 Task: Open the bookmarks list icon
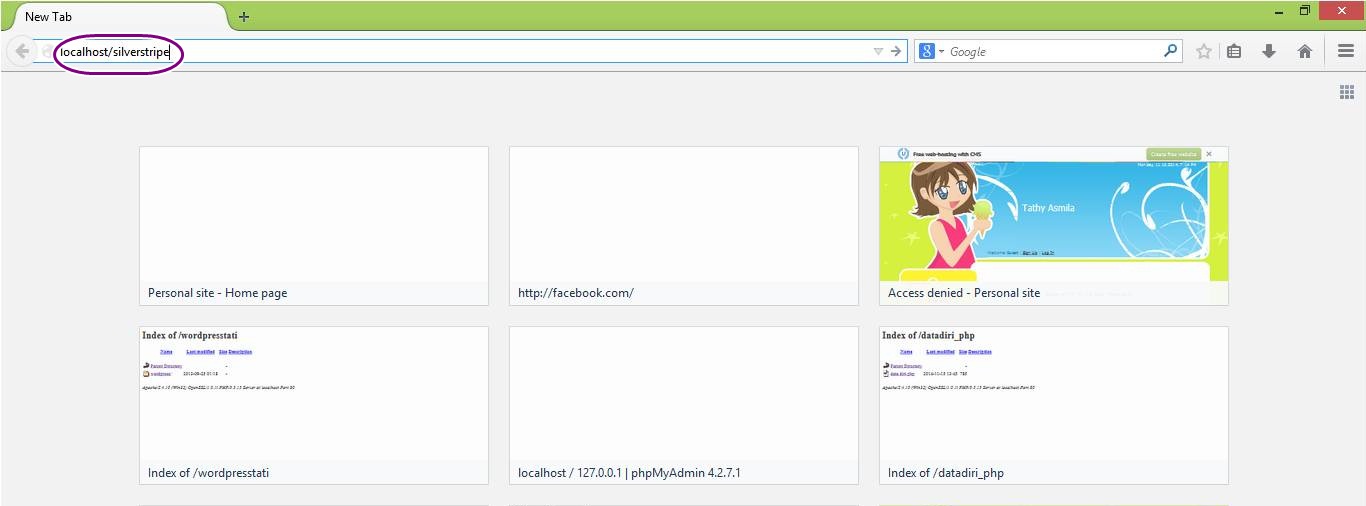click(x=1234, y=51)
